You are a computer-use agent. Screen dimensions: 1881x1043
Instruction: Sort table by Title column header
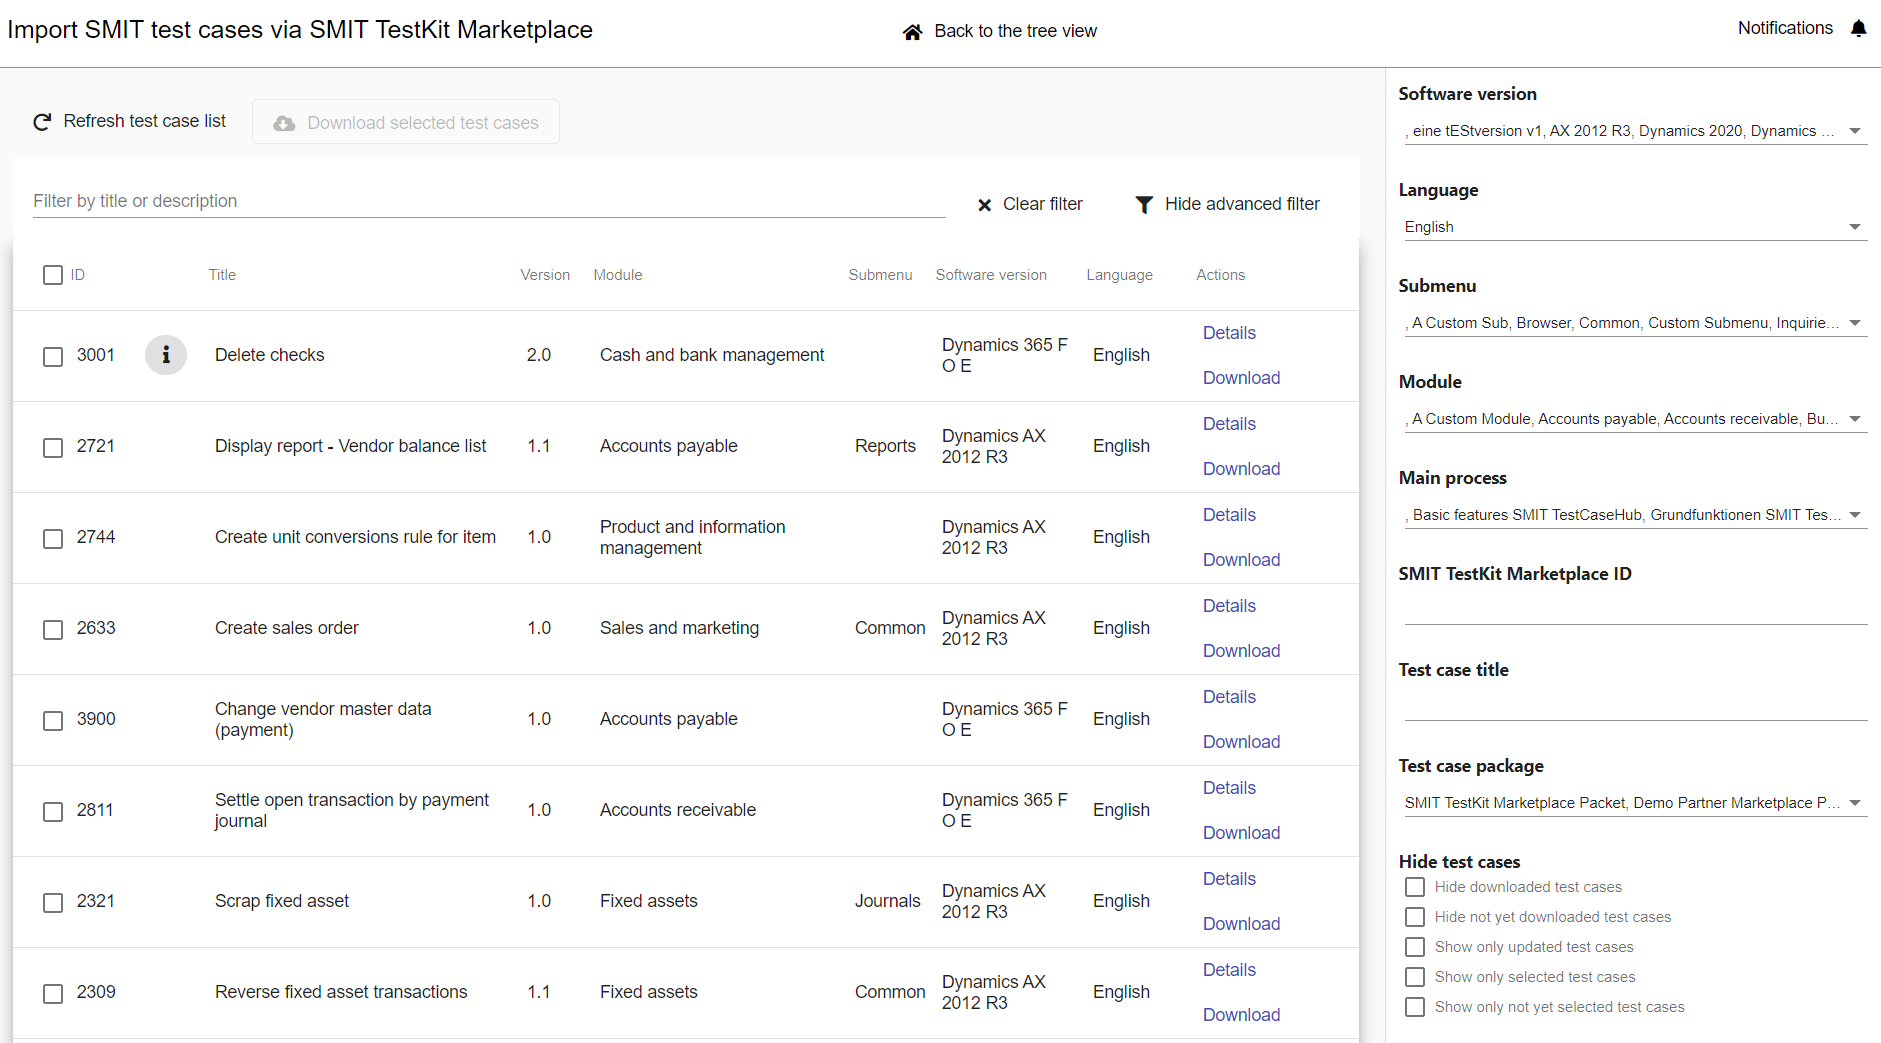[222, 275]
